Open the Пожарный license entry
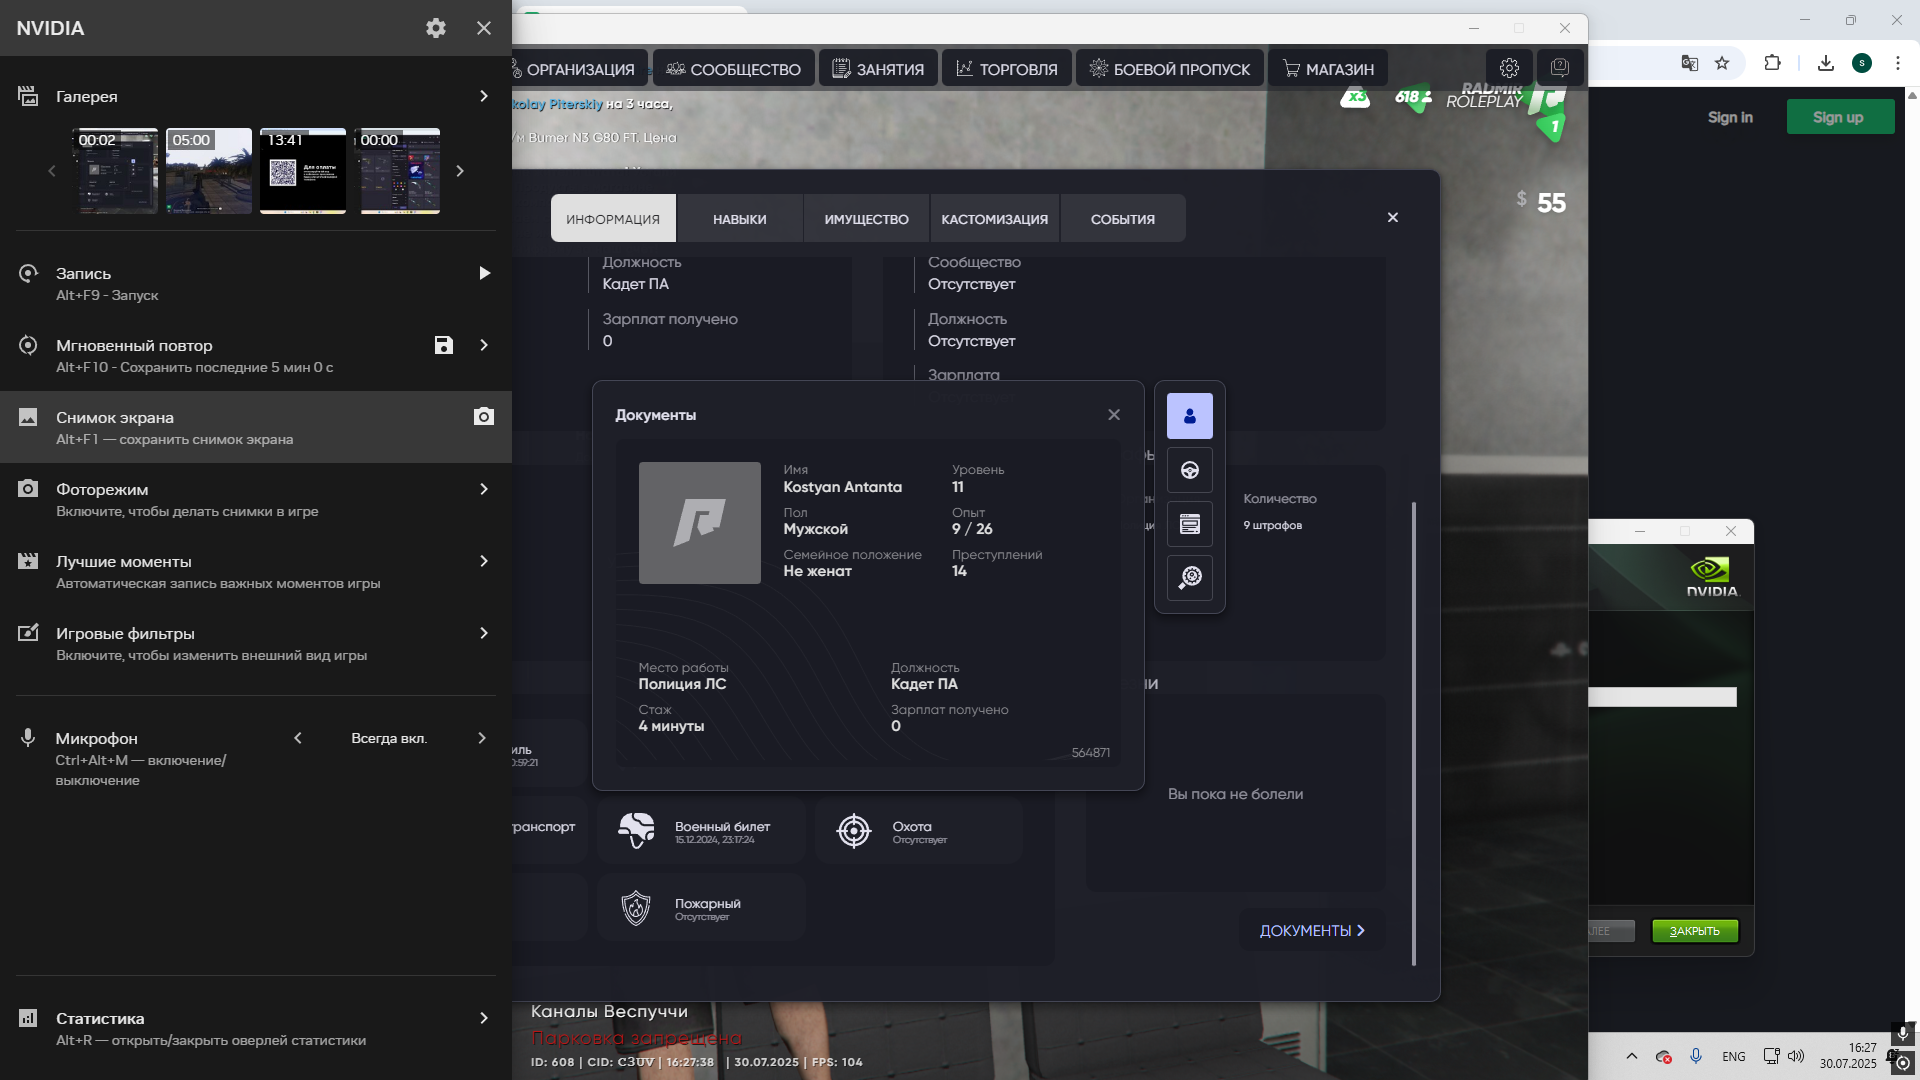 [701, 907]
